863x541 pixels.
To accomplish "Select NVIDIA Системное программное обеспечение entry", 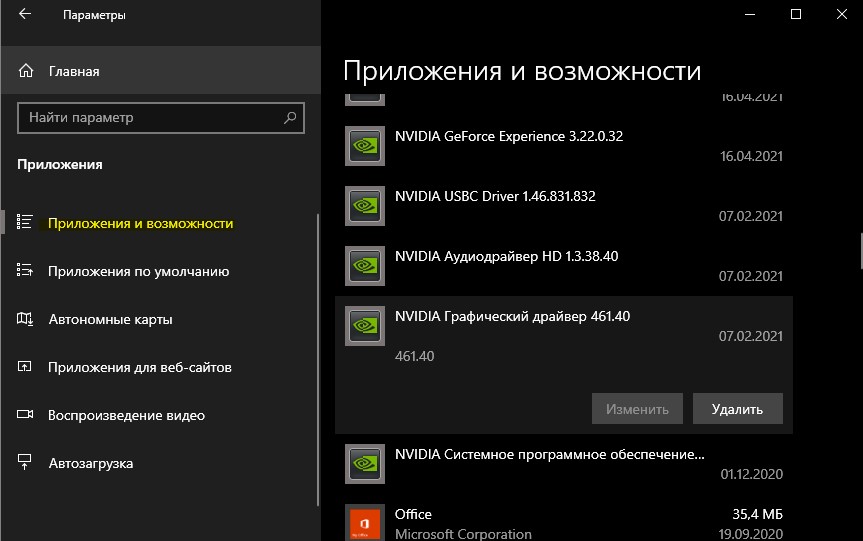I will tap(549, 455).
